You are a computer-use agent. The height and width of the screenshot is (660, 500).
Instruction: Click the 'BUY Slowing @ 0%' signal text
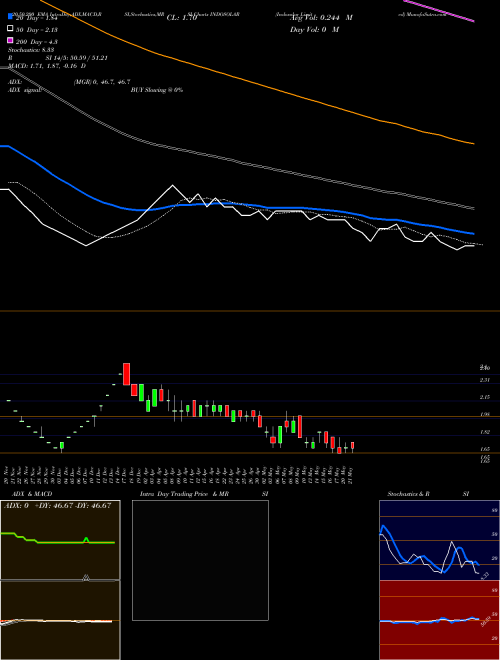coord(157,90)
